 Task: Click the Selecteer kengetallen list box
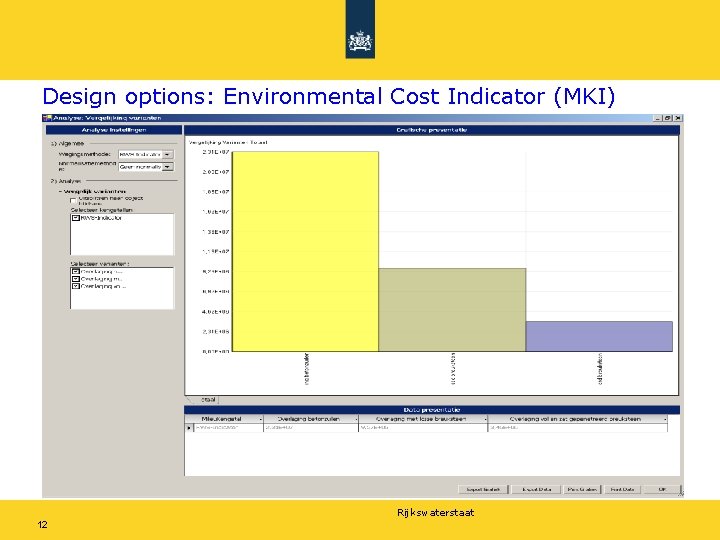coord(122,234)
